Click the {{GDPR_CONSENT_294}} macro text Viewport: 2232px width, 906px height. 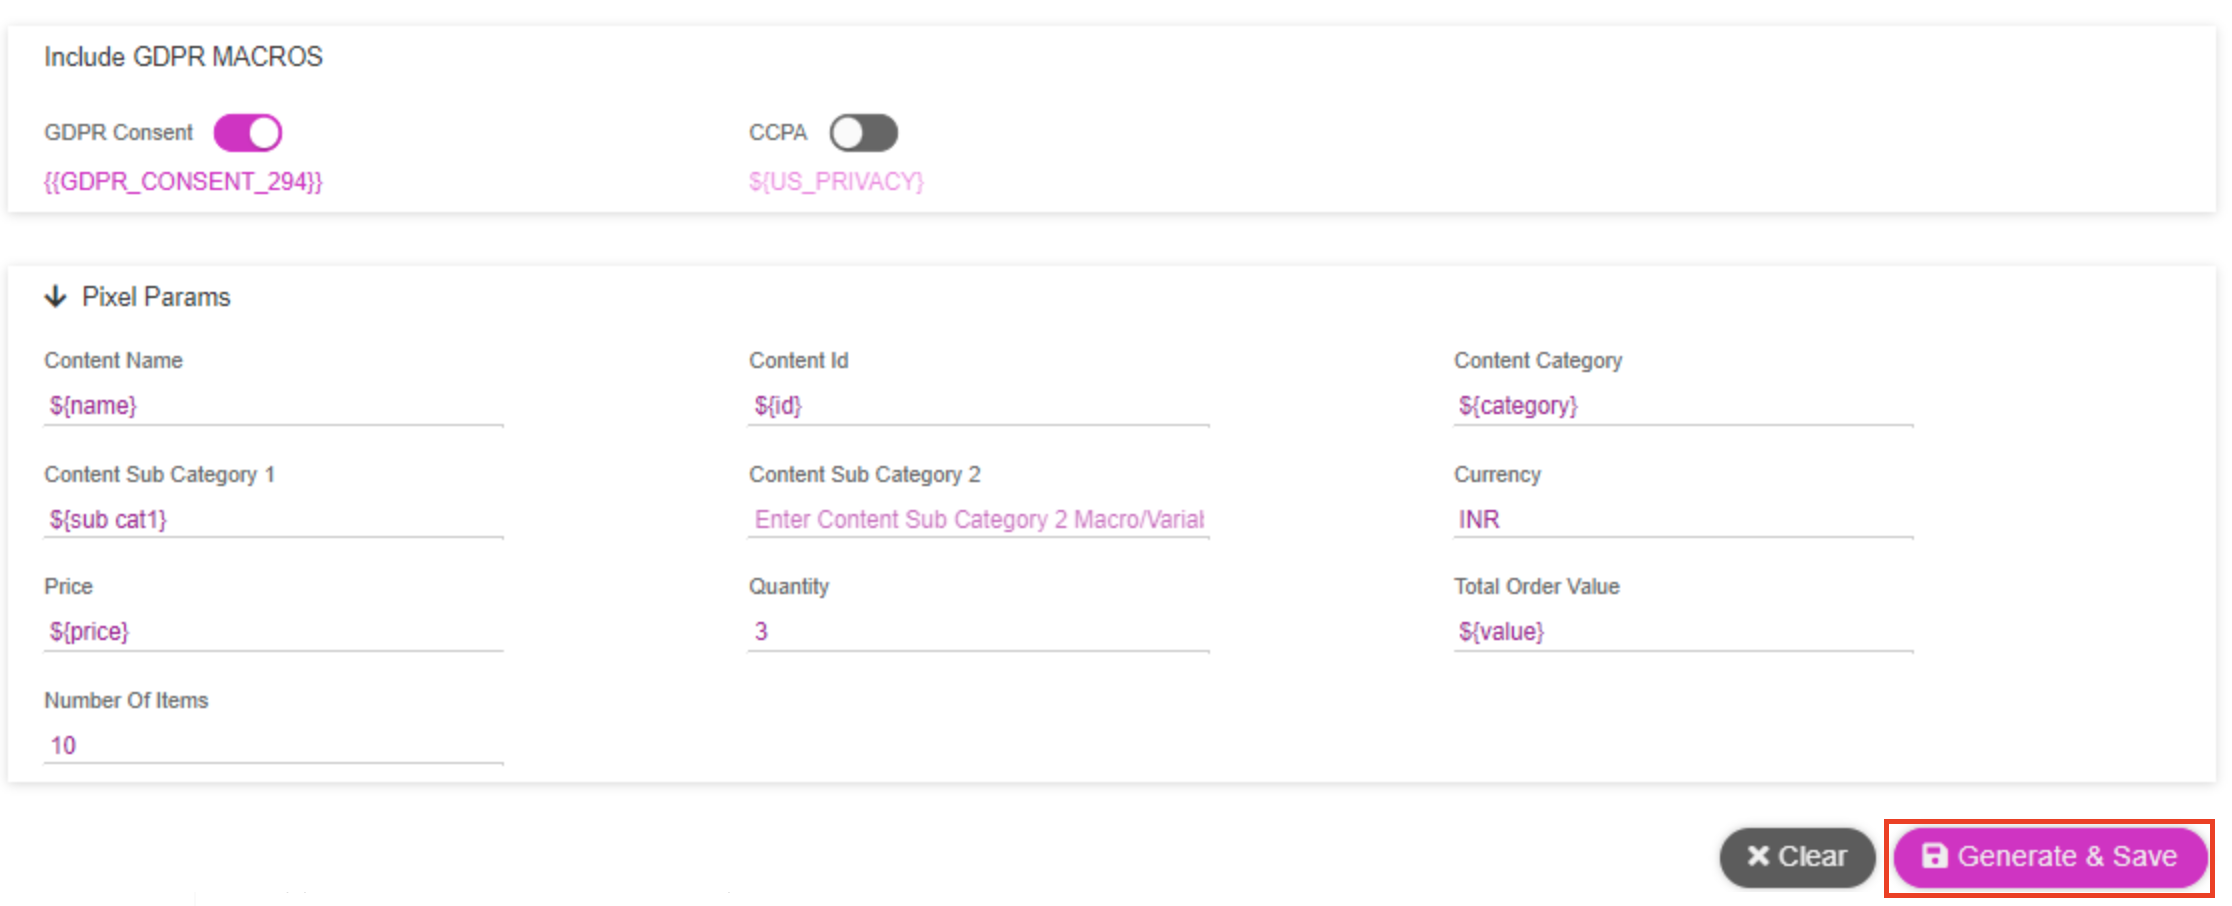(183, 182)
